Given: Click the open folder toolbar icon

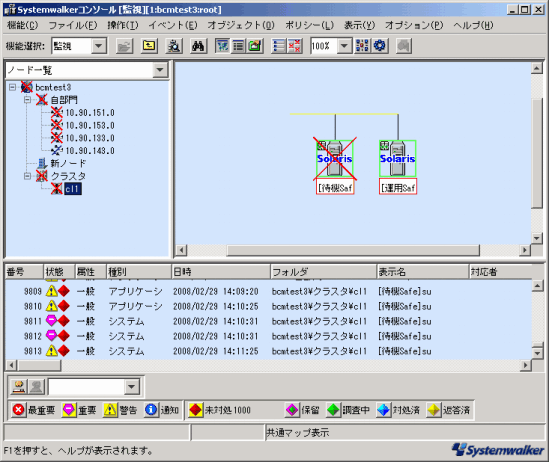Looking at the screenshot, I should [x=124, y=46].
